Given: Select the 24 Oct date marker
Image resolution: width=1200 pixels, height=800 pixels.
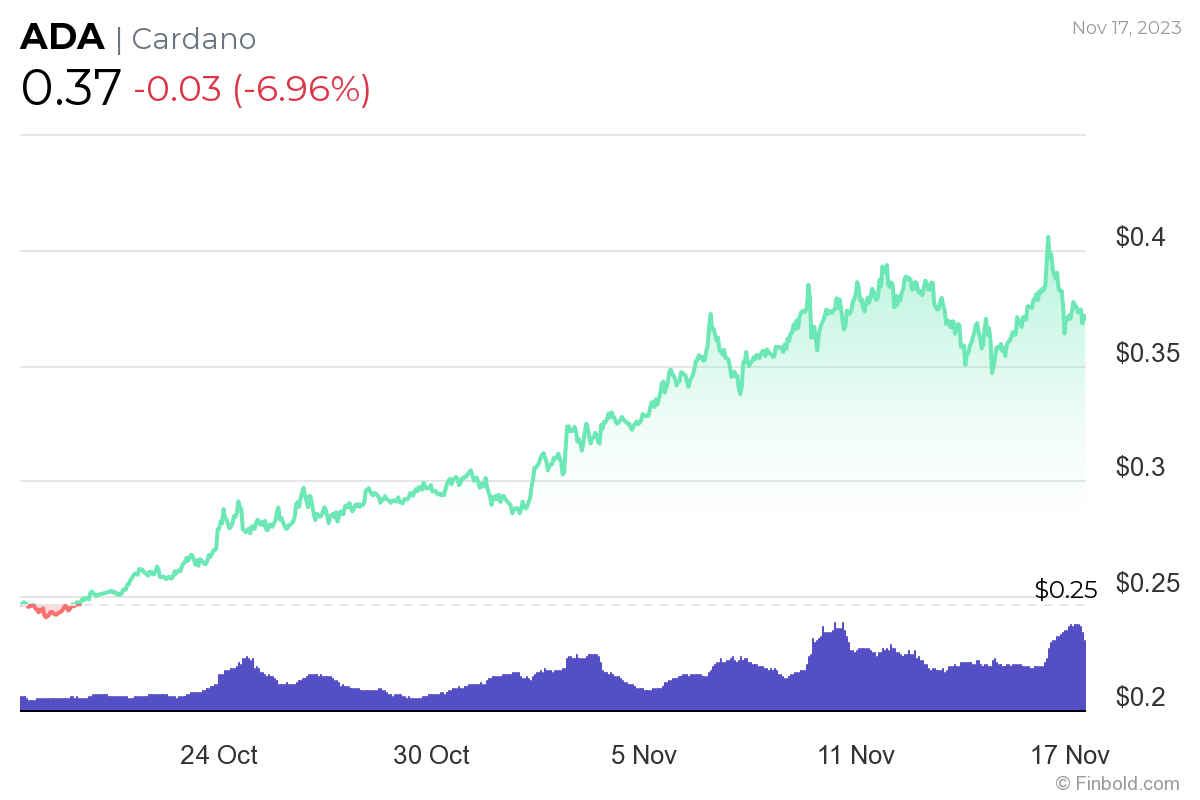Looking at the screenshot, I should click(x=219, y=755).
